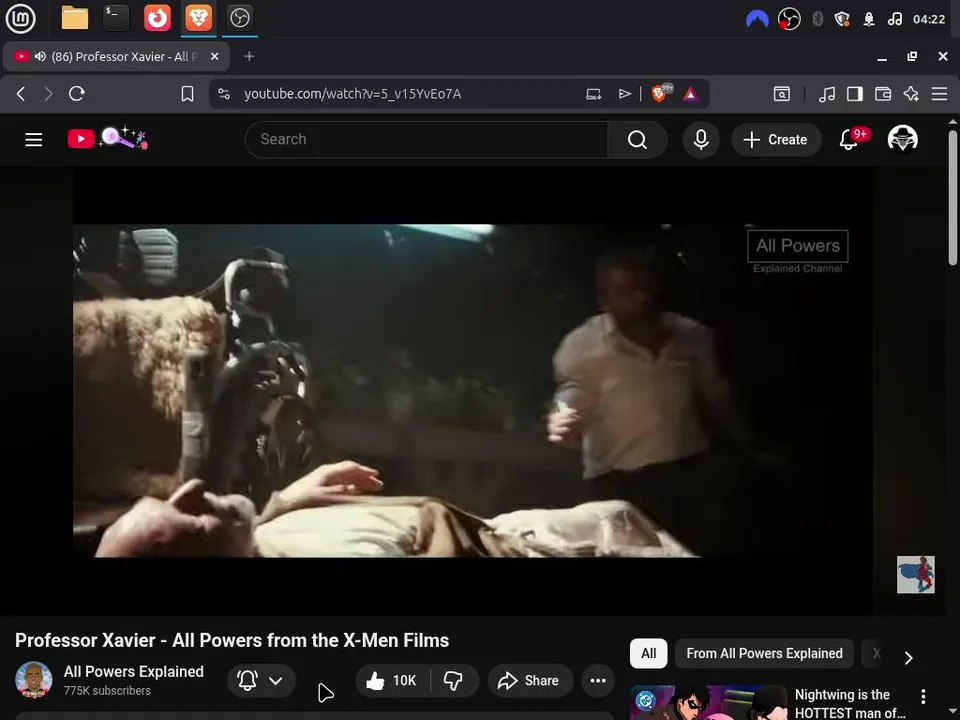
Task: Select the Professor Xavier YouTube tab
Action: tap(116, 56)
